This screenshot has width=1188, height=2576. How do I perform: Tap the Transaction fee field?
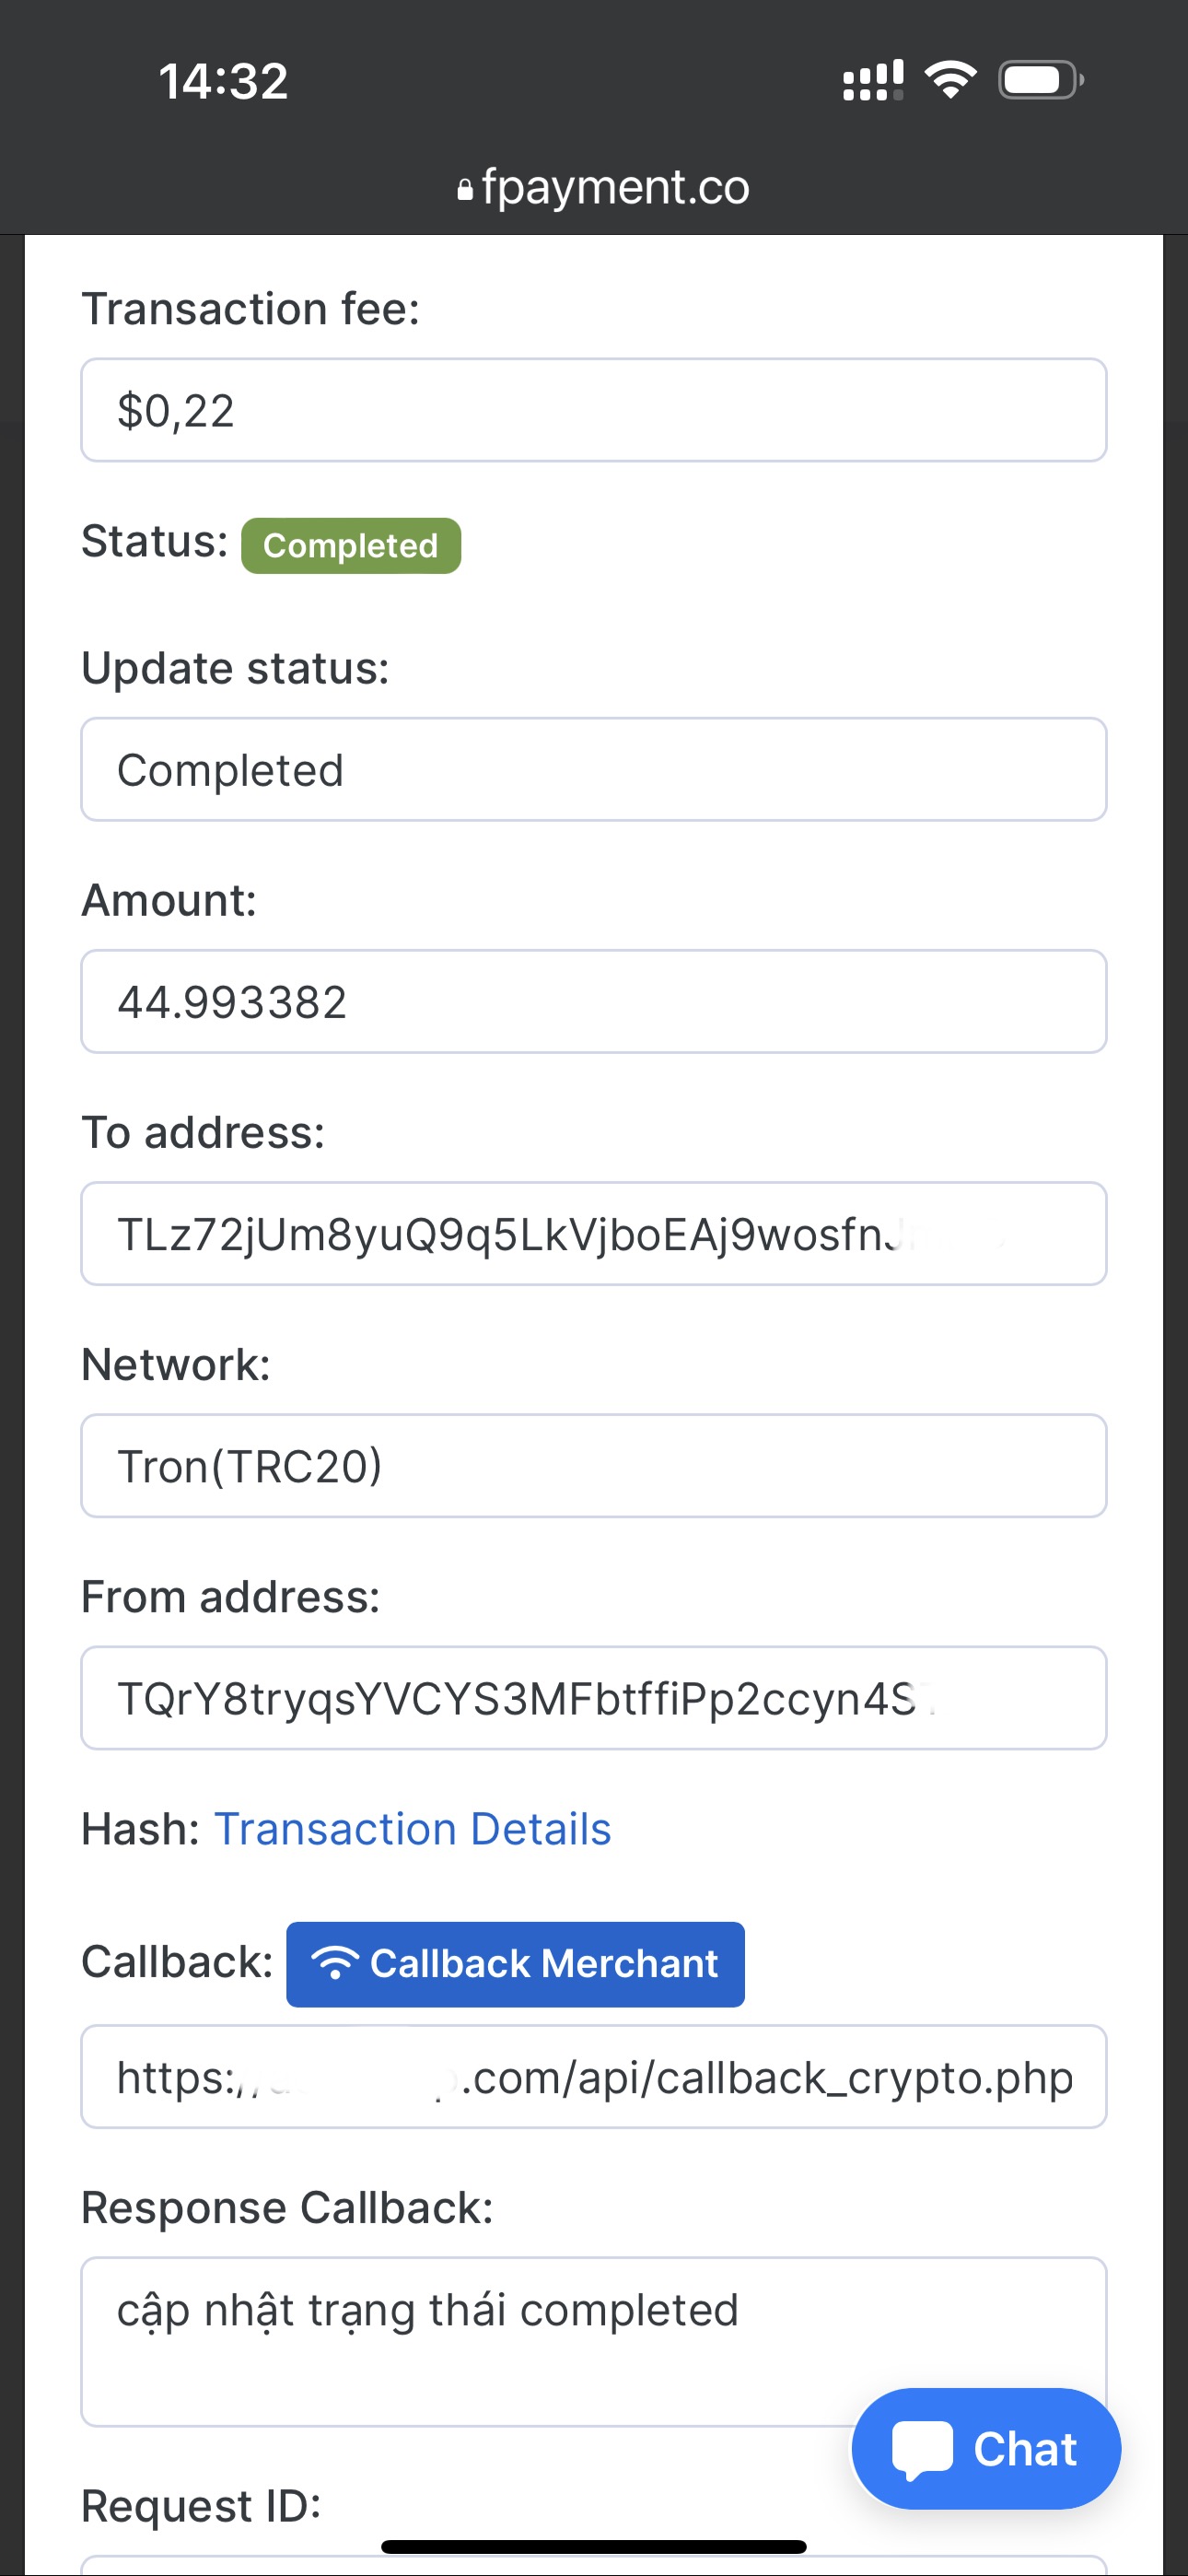pos(593,411)
